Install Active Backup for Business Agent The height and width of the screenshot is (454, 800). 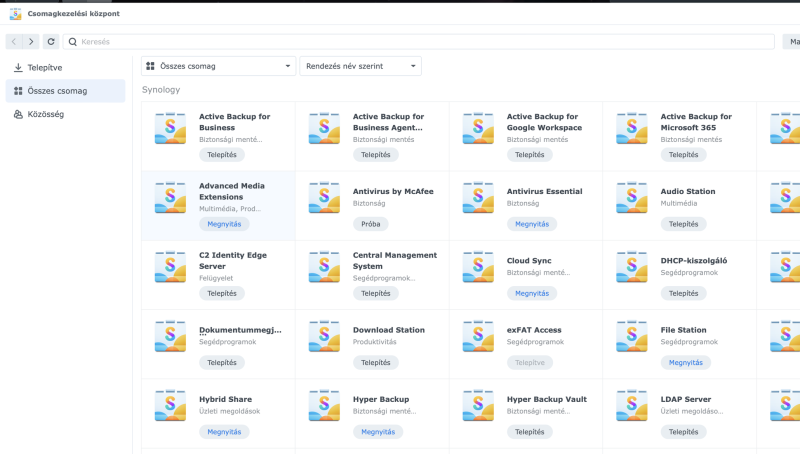(376, 155)
